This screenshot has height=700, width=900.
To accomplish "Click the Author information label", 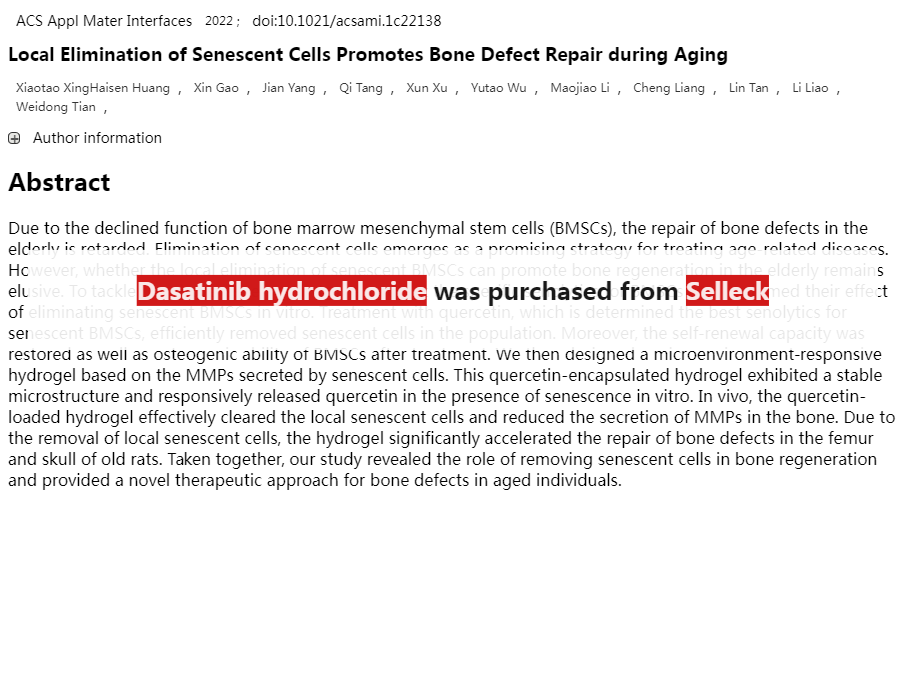I will coord(97,138).
